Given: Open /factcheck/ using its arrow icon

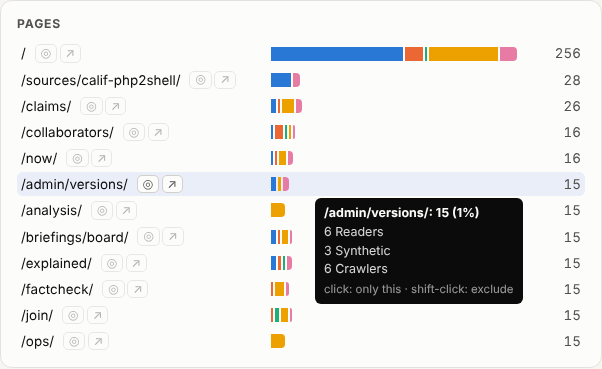Looking at the screenshot, I should click(137, 289).
